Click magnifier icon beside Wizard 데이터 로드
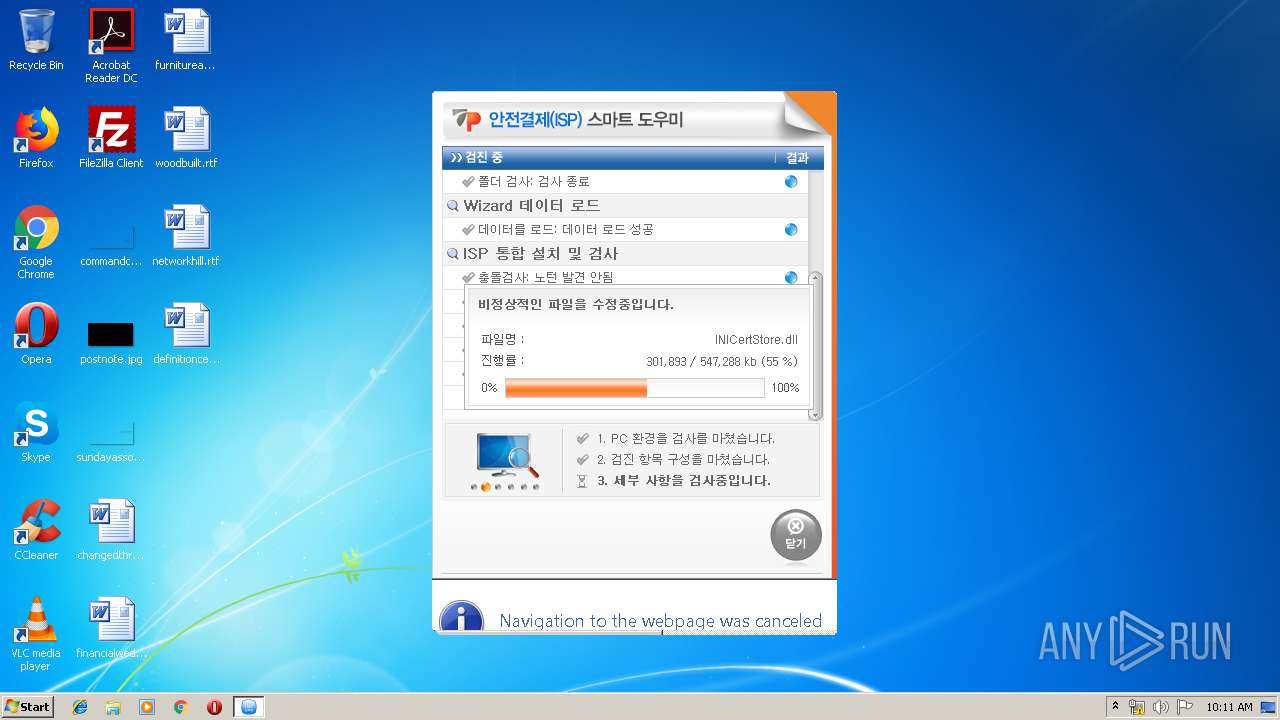1280x720 pixels. [x=453, y=206]
